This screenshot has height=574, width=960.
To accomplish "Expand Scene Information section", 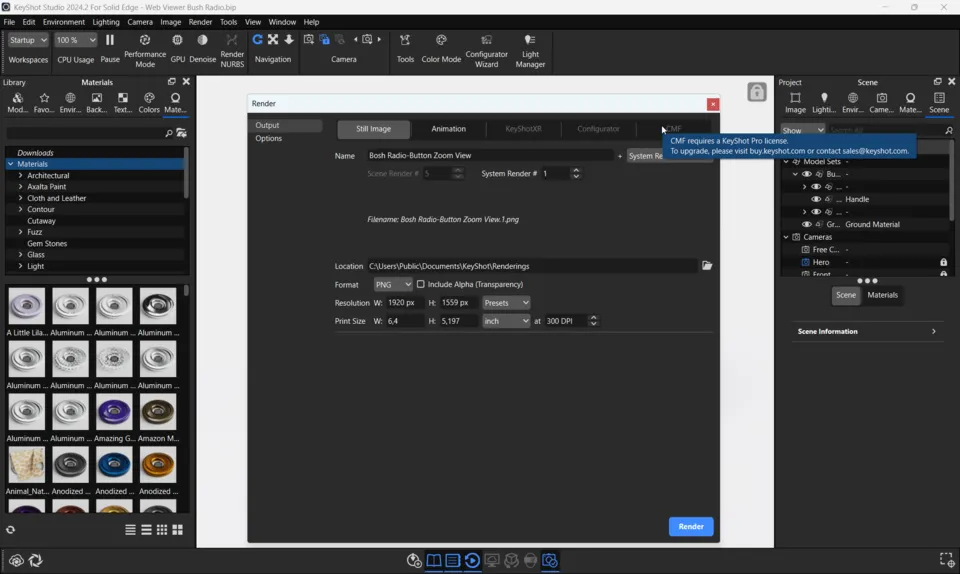I will click(866, 331).
